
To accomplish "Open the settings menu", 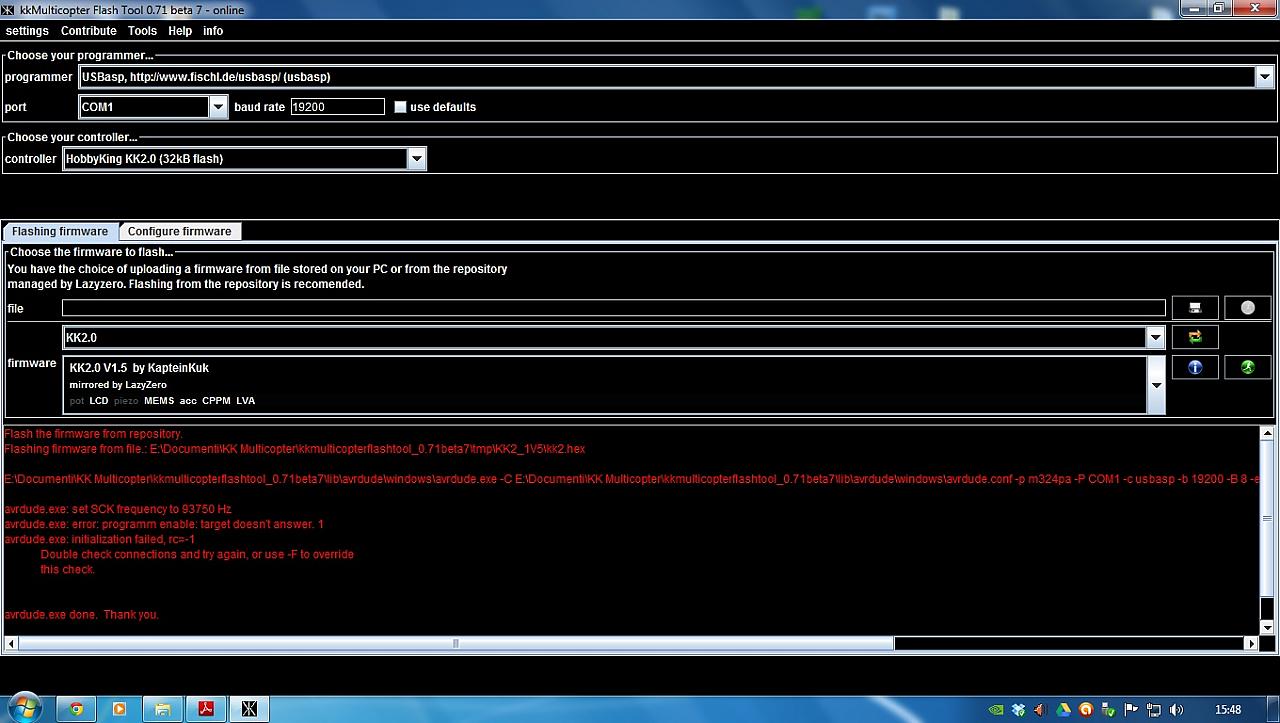I will (27, 31).
